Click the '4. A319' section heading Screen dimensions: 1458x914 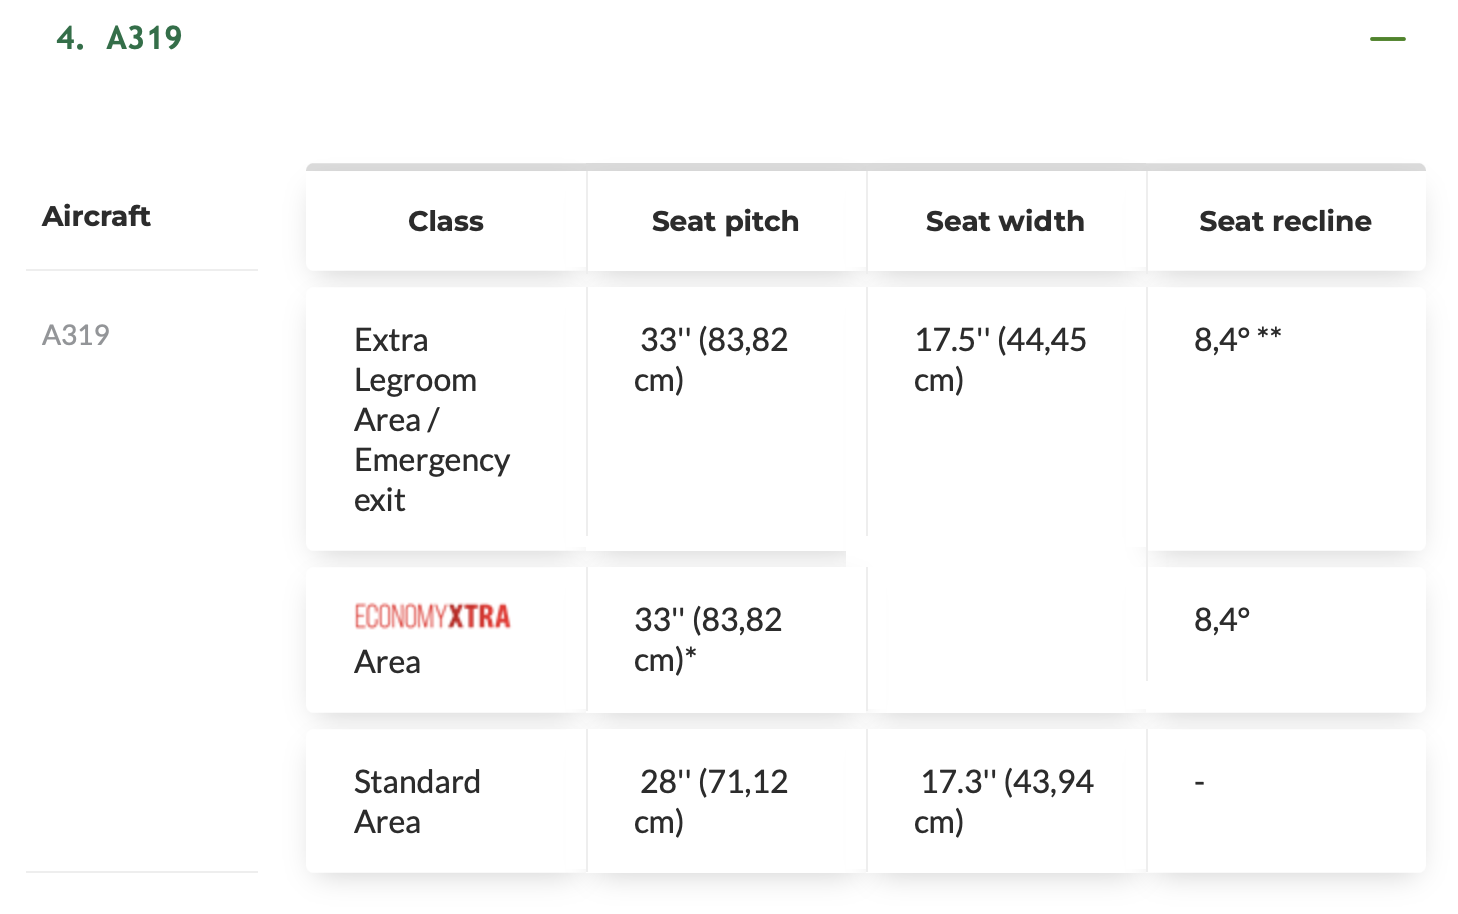click(120, 39)
